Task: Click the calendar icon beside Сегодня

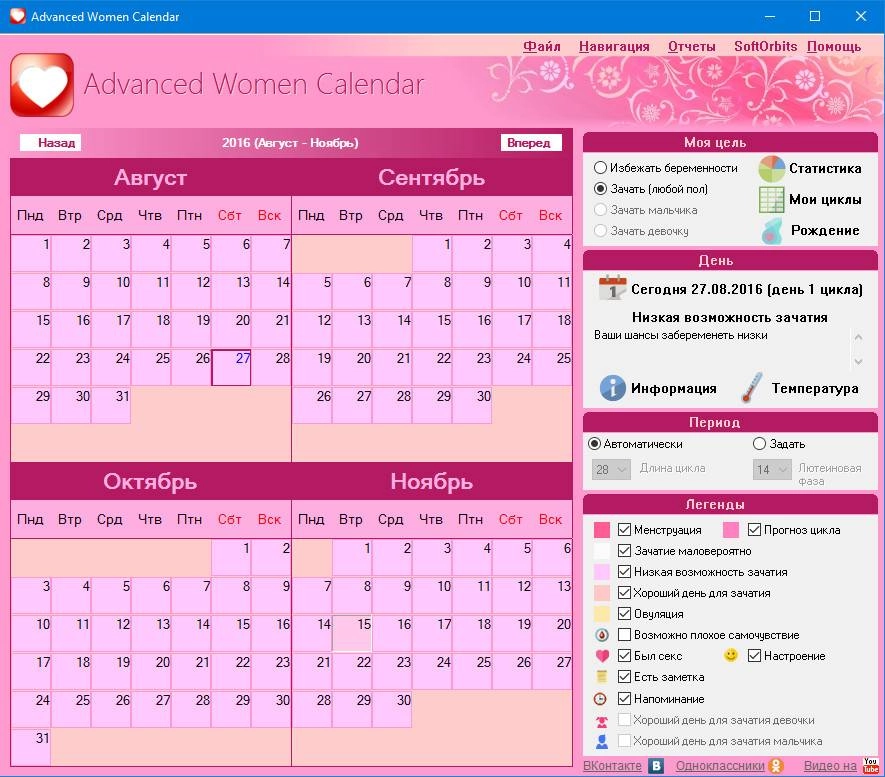Action: pyautogui.click(x=612, y=288)
